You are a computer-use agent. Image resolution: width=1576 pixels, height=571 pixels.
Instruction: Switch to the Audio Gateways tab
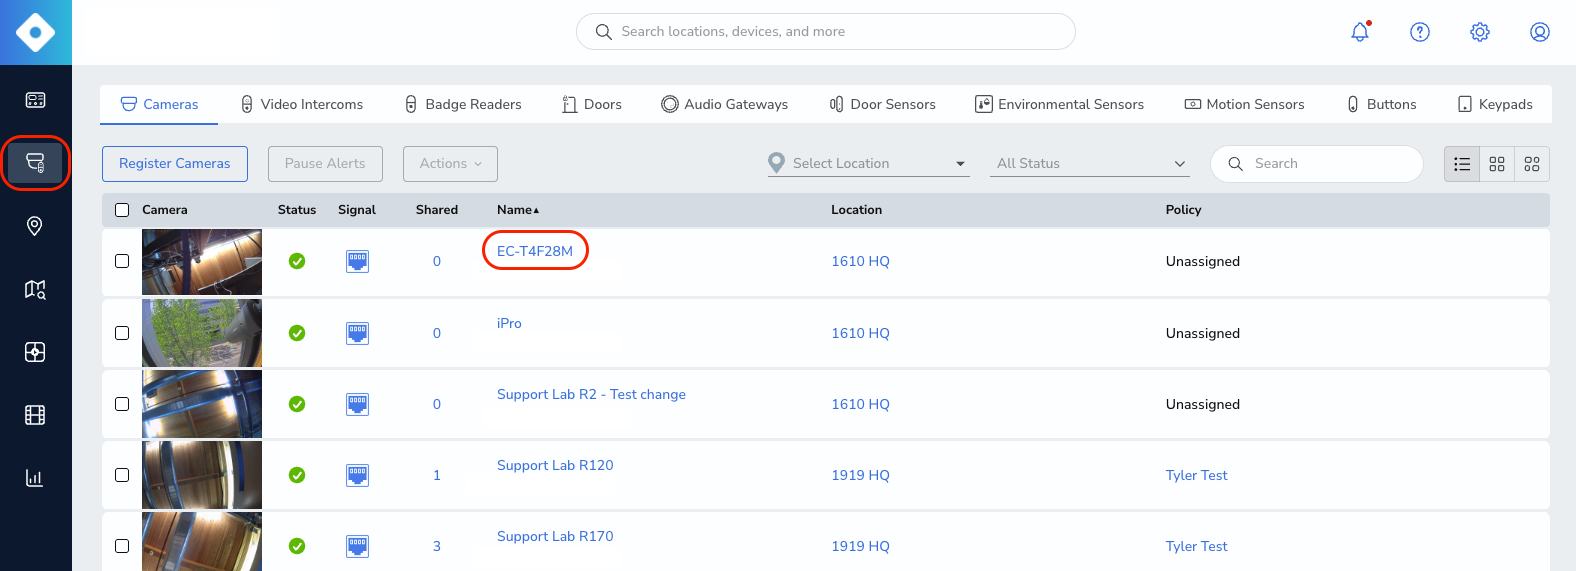click(724, 104)
